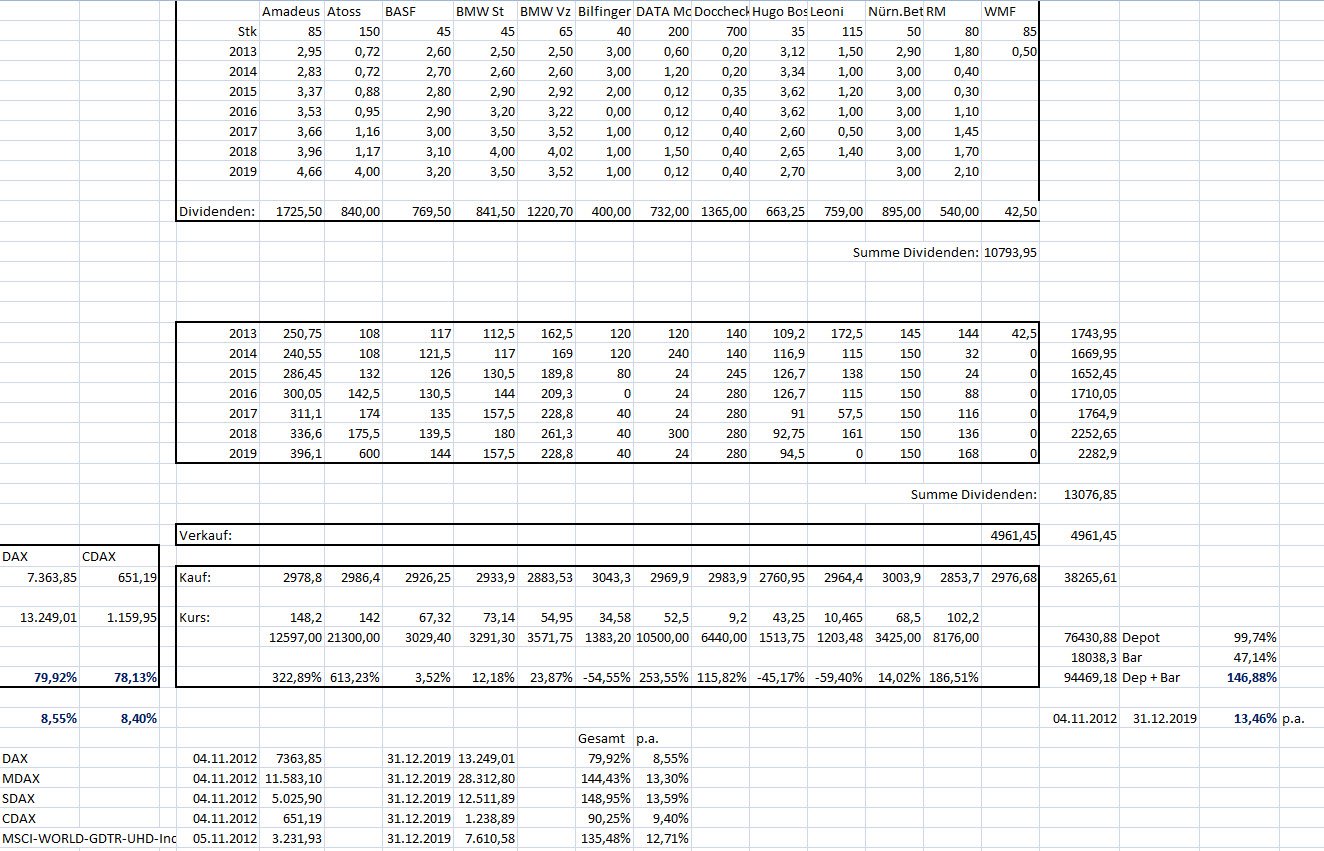Select the CDAX total return 90,25%
The height and width of the screenshot is (851, 1324).
coord(610,818)
